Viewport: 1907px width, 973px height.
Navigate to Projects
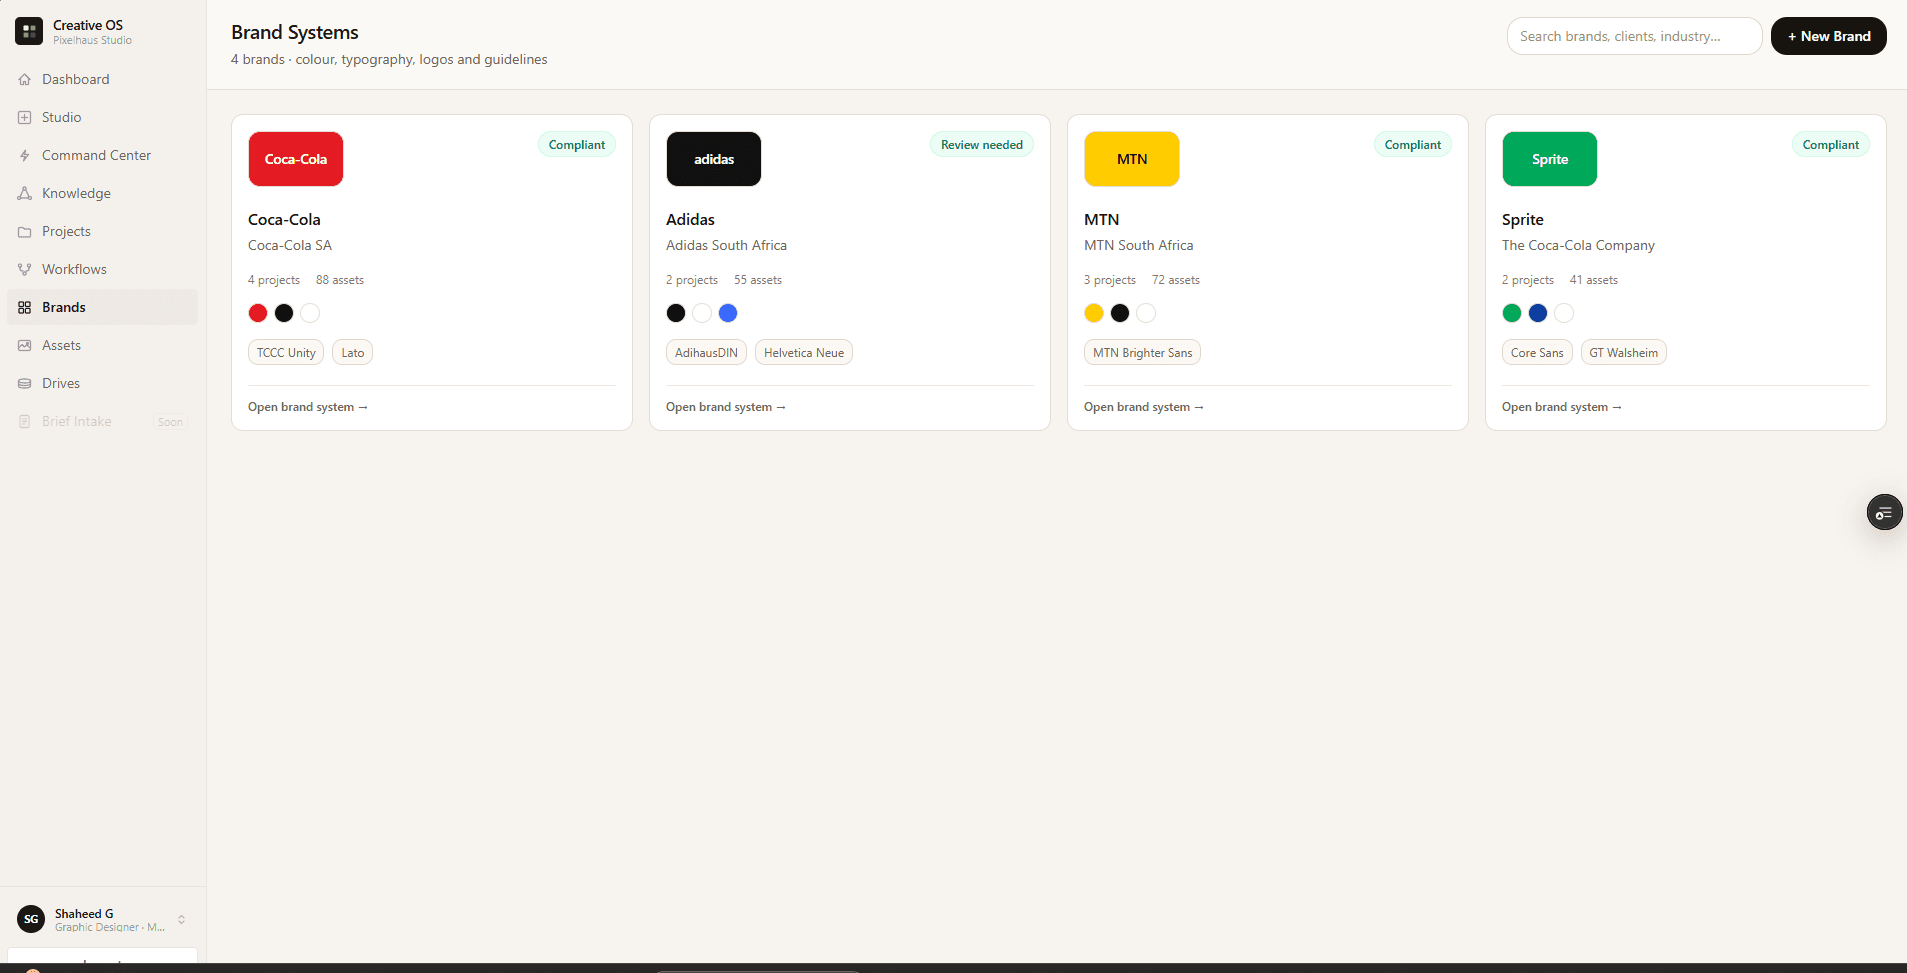point(102,231)
